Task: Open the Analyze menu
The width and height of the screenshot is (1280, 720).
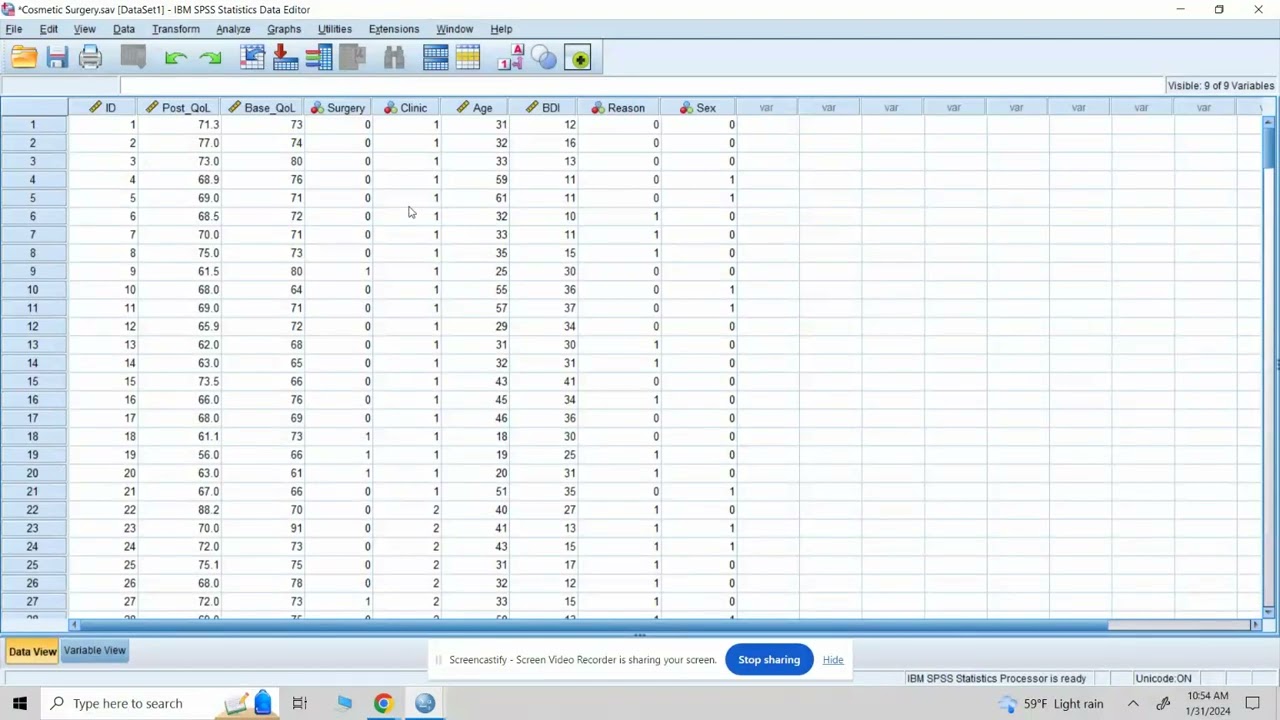Action: click(x=233, y=29)
